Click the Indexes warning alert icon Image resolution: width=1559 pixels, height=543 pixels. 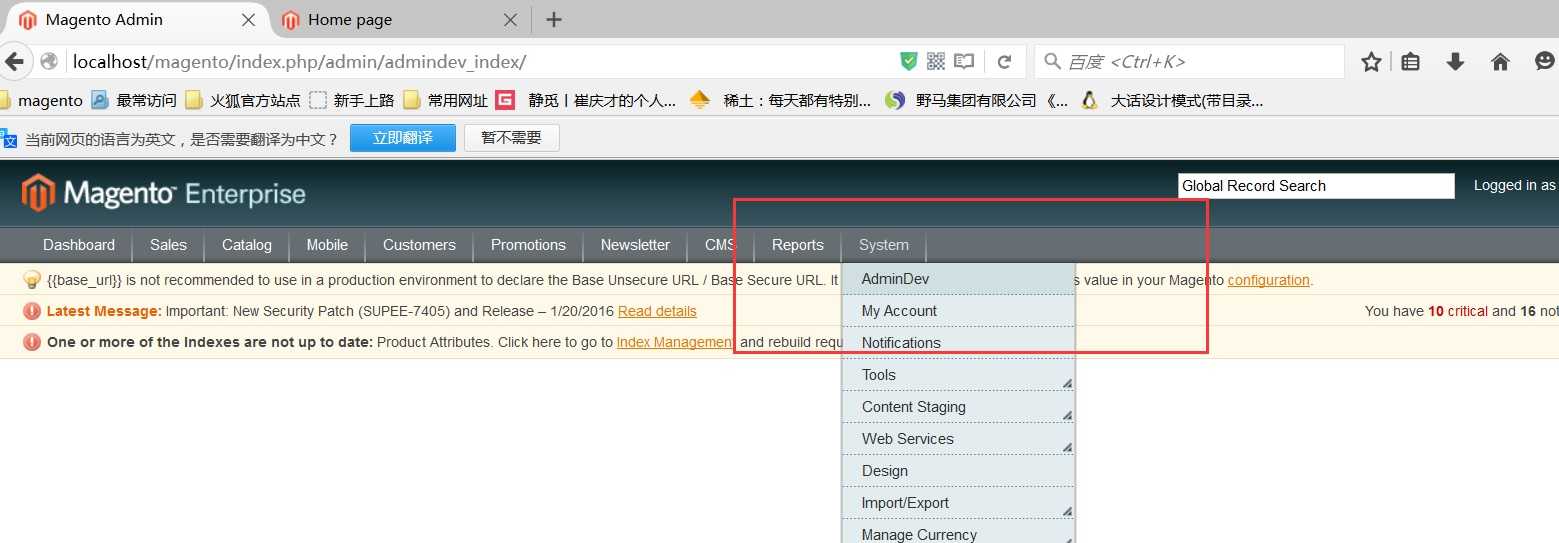32,342
